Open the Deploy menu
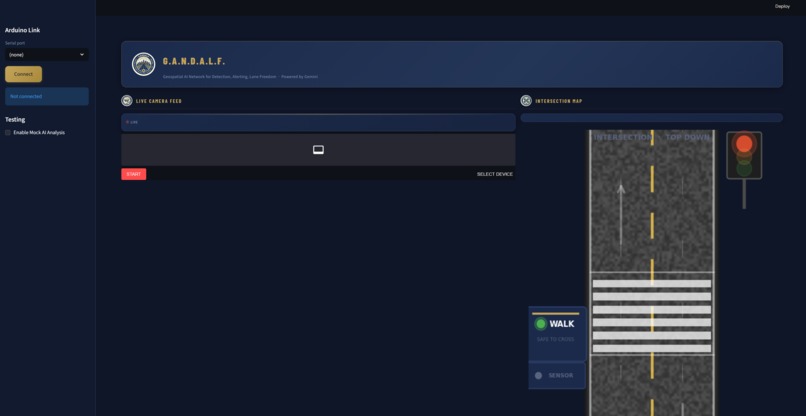The height and width of the screenshot is (416, 806). pyautogui.click(x=782, y=7)
